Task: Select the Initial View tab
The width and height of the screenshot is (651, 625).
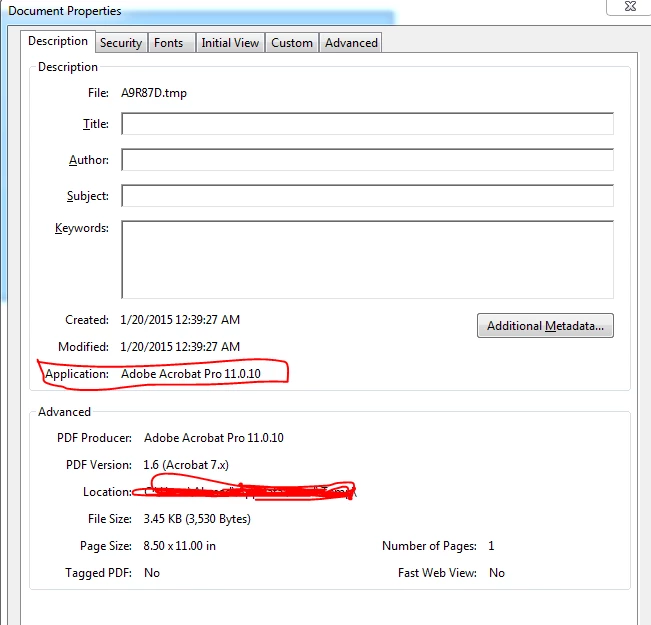Action: pos(230,43)
